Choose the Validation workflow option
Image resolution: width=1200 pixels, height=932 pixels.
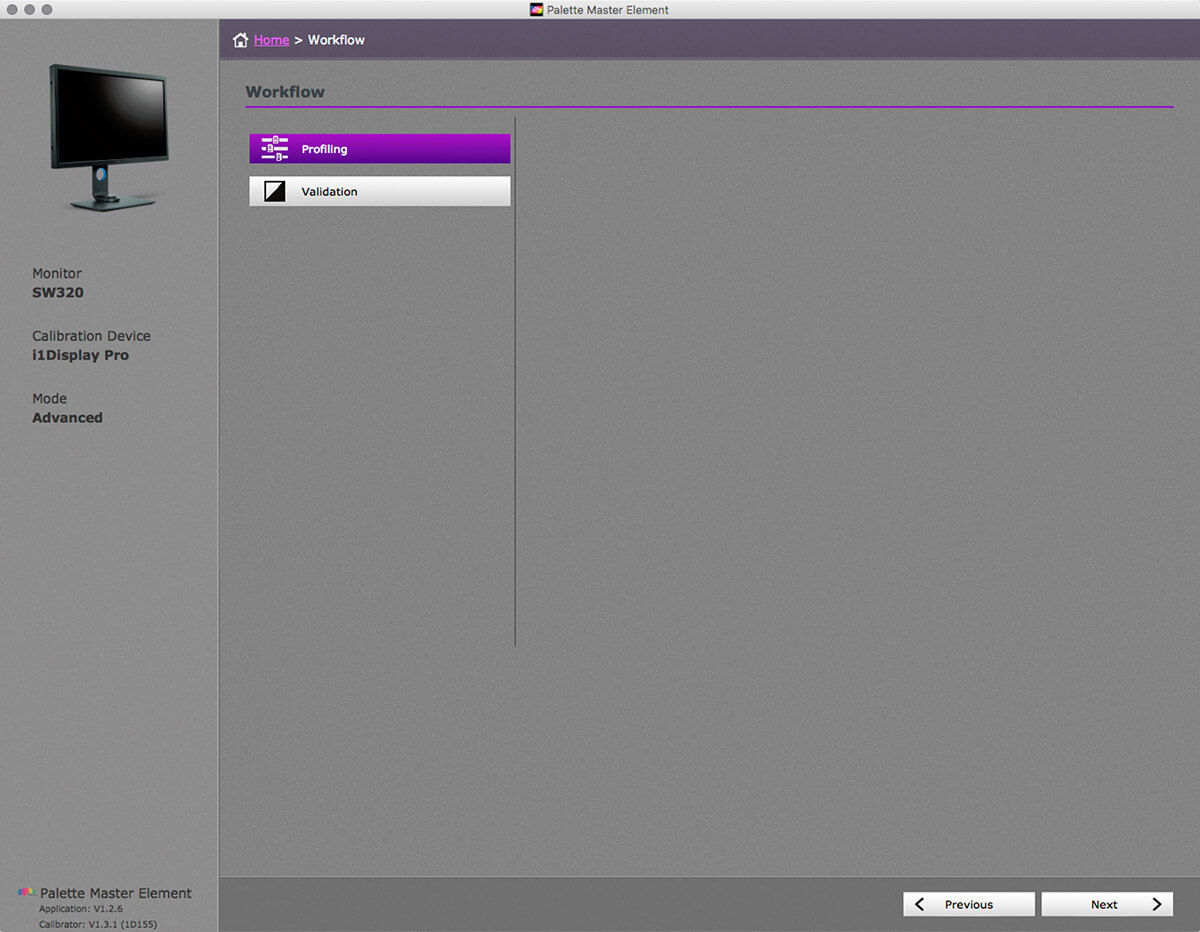380,191
